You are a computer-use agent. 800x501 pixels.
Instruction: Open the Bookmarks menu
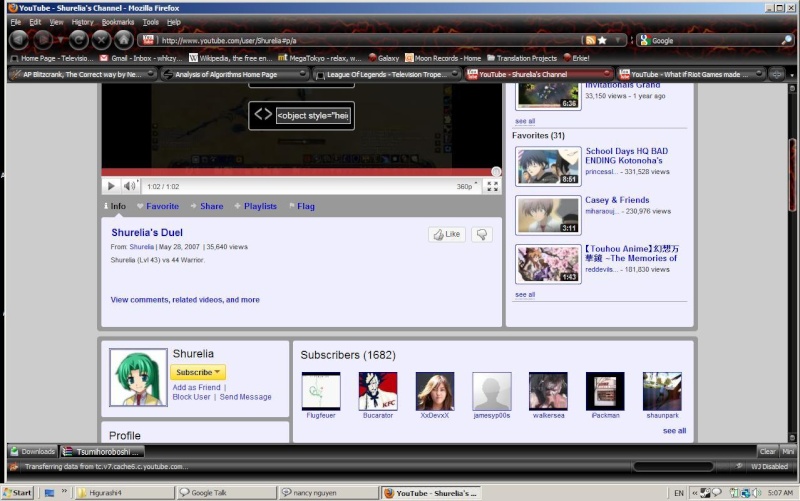[118, 22]
